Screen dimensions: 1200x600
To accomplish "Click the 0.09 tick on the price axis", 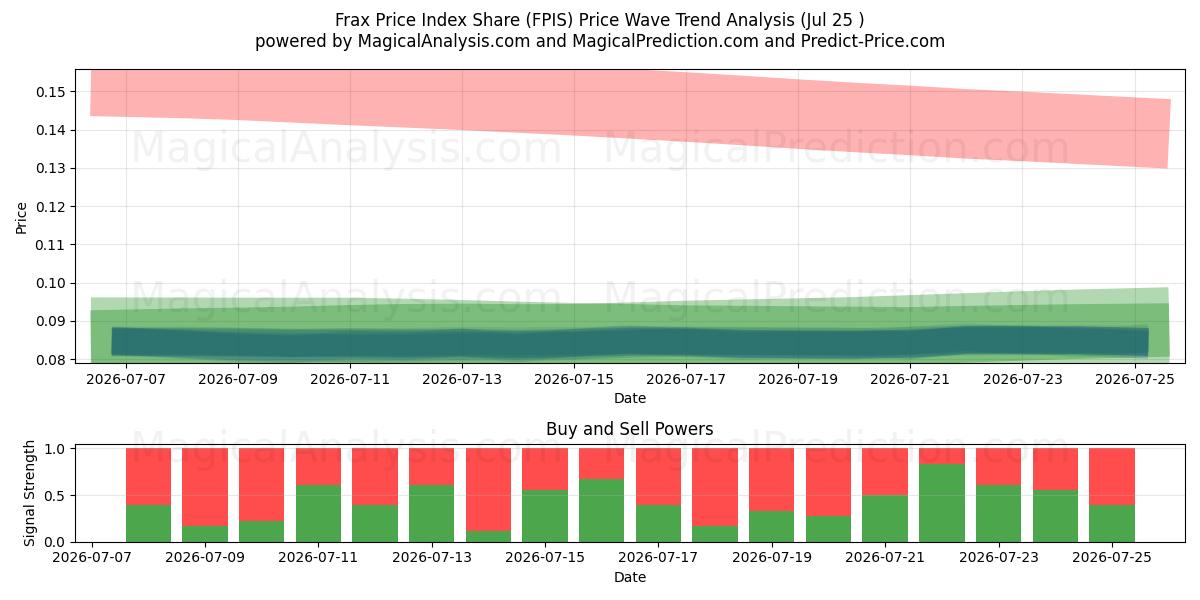I will (x=50, y=321).
